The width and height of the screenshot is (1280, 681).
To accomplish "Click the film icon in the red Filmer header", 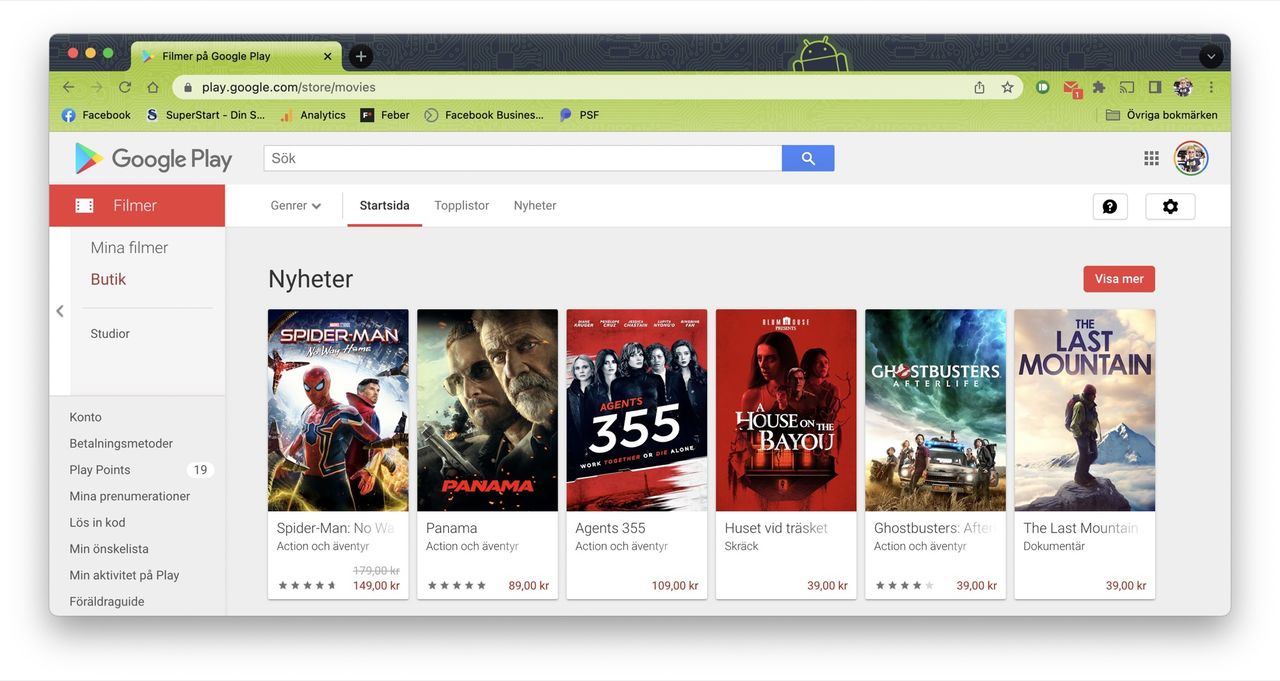I will point(84,205).
